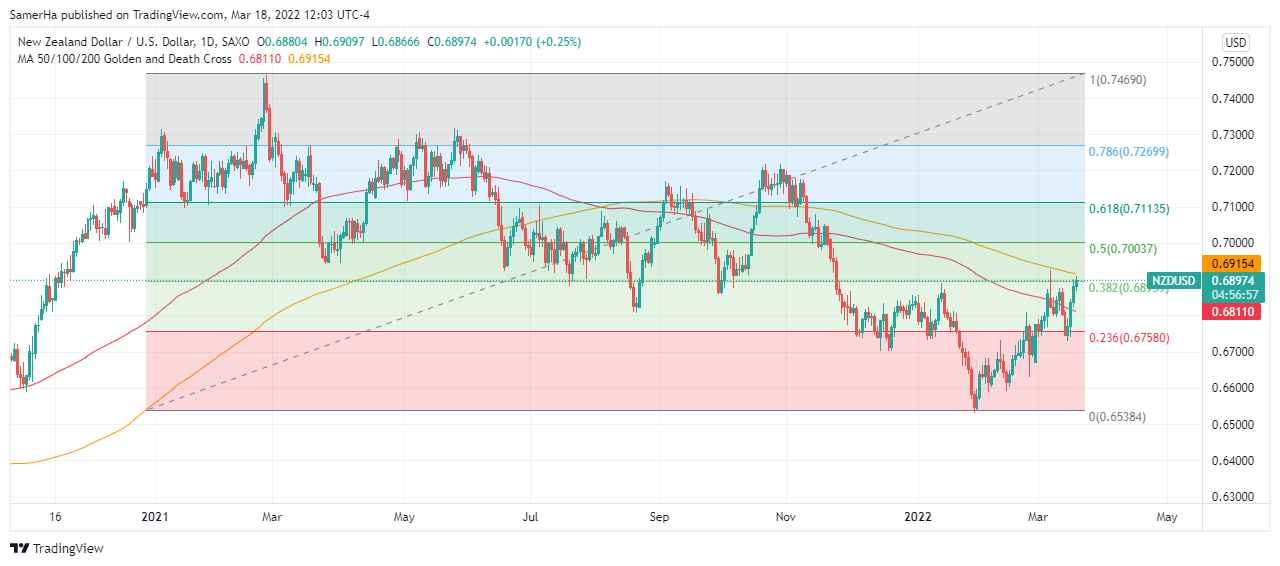Click the Sep label on time axis
This screenshot has height=566, width=1280.
point(660,517)
